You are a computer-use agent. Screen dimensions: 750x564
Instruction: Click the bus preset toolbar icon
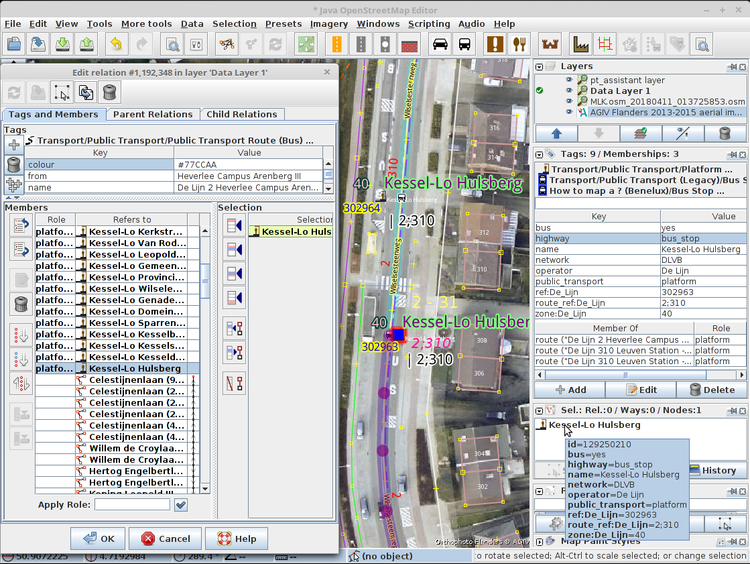pyautogui.click(x=464, y=44)
